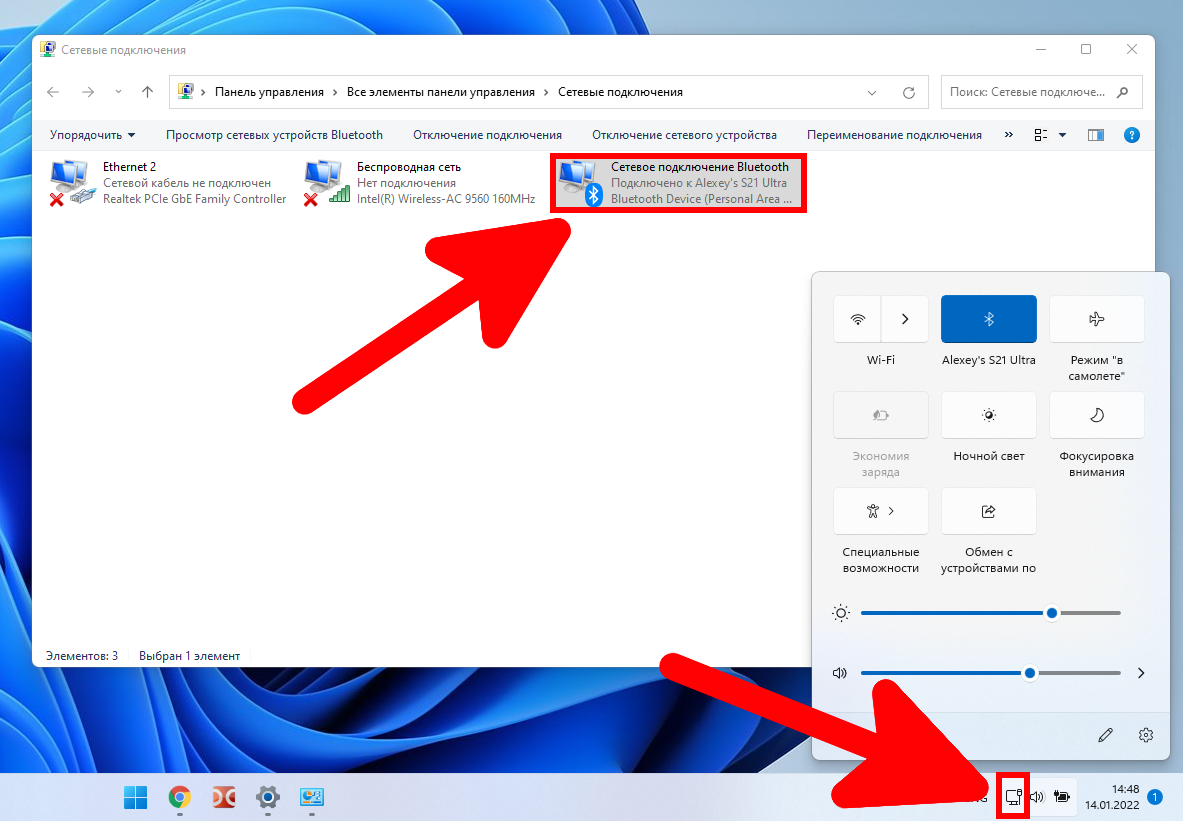1183x821 pixels.
Task: Open the Organize dropdown menu
Action: 92,135
